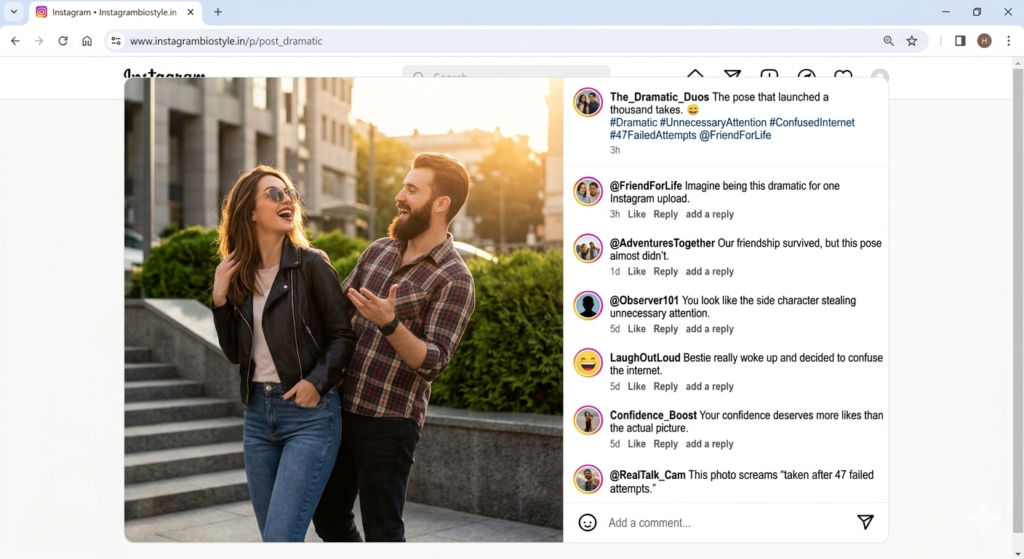The width and height of the screenshot is (1024, 559).
Task: Click the 3h timestamp under the caption
Action: (x=615, y=150)
